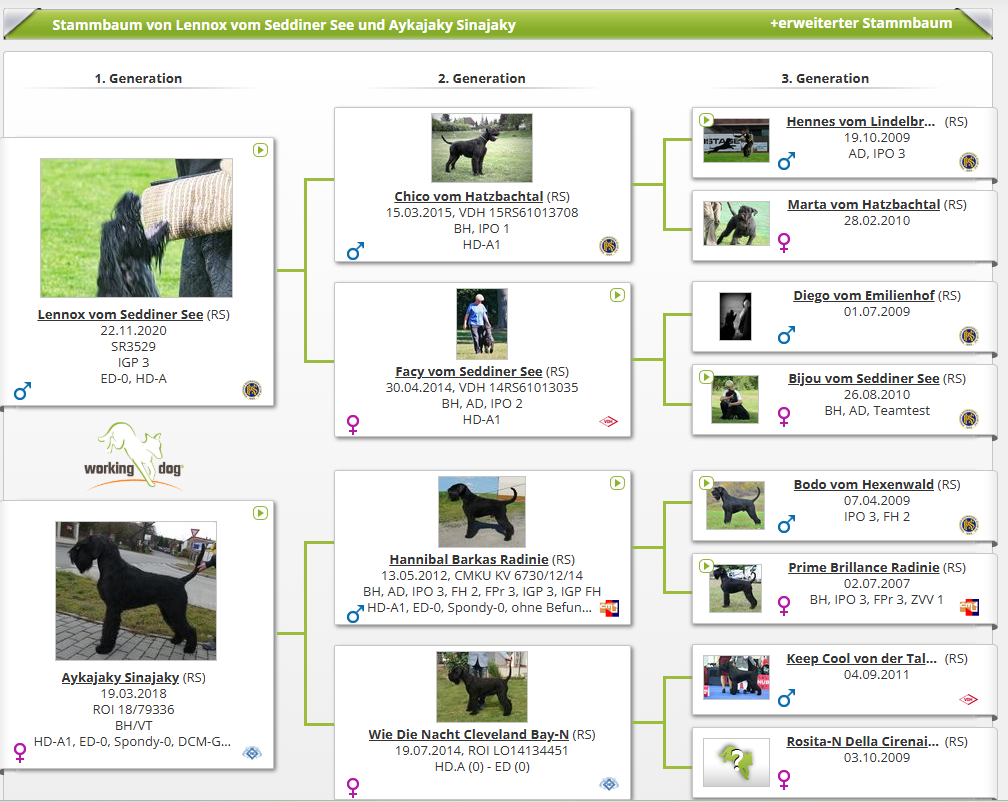Open Prime Brillance Radinie link
The image size is (1008, 802).
tap(864, 567)
